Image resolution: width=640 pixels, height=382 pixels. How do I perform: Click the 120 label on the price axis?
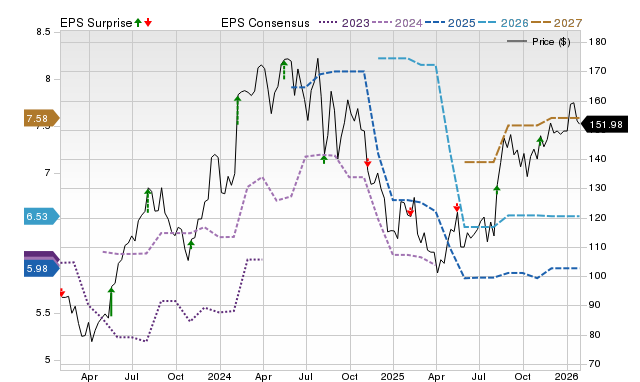[x=598, y=218]
